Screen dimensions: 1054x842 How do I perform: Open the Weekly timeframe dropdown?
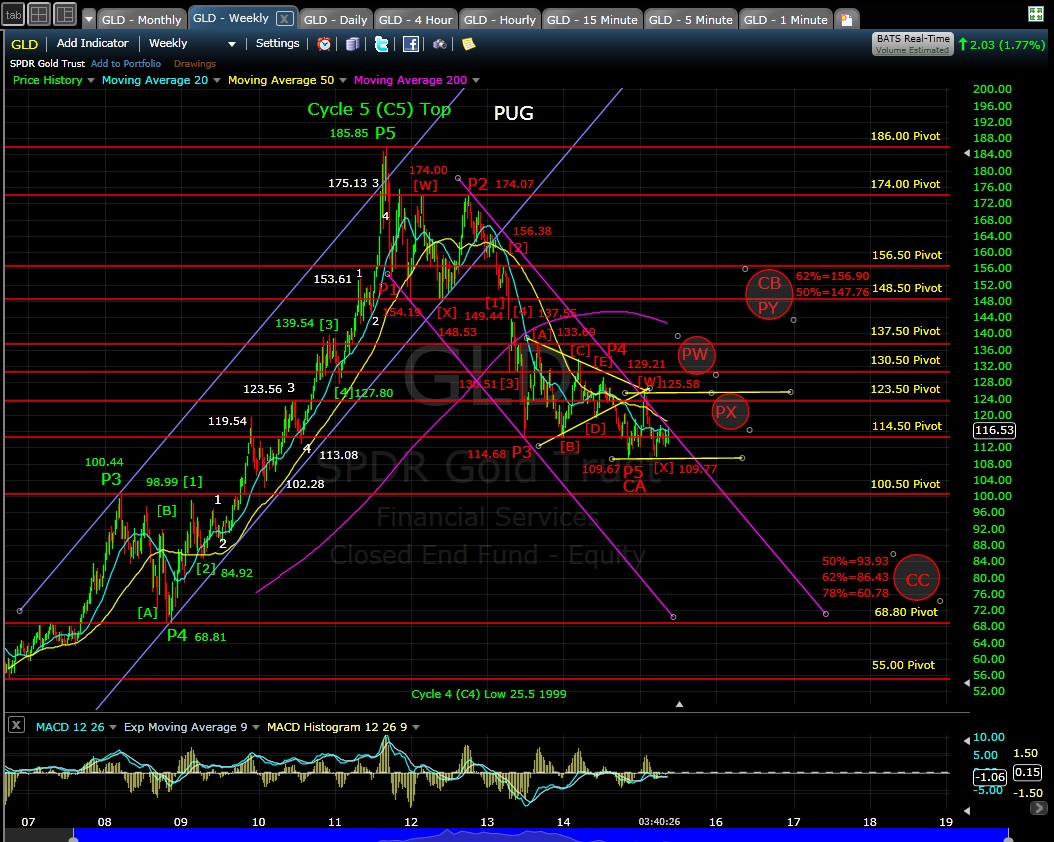click(x=192, y=43)
